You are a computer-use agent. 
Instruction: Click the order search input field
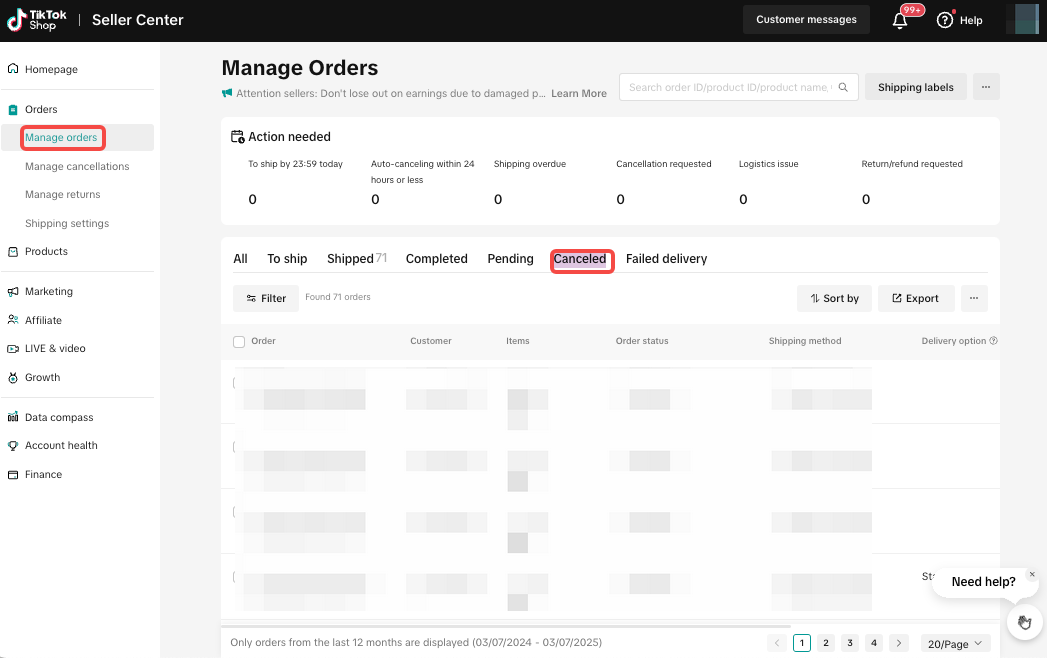pyautogui.click(x=728, y=87)
